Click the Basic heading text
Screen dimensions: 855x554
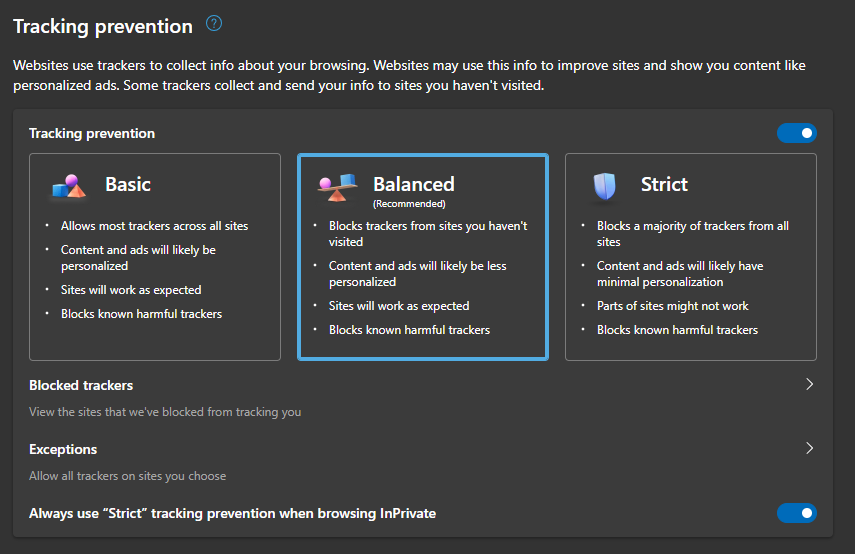128,184
